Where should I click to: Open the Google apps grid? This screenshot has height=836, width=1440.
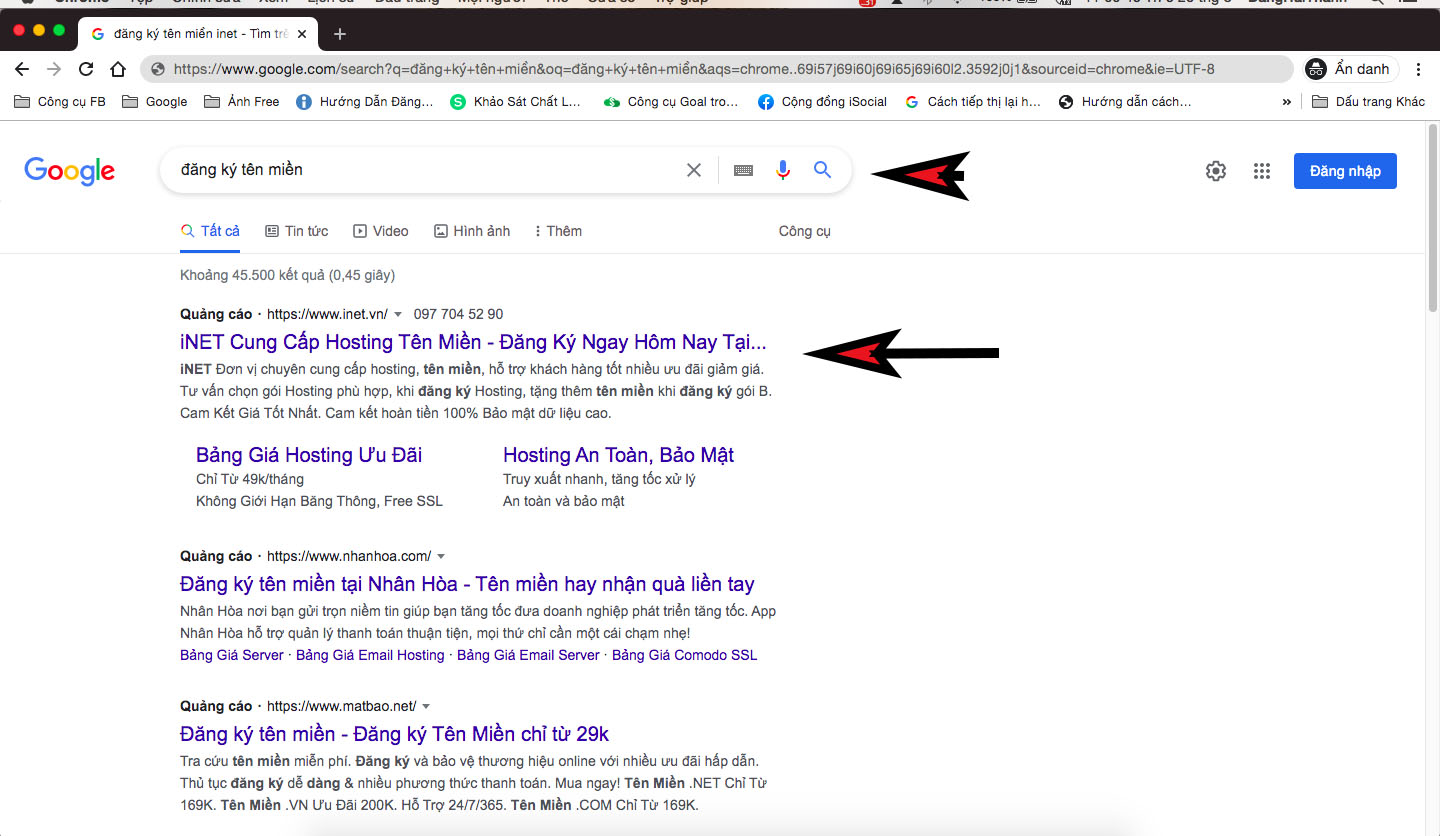1262,171
